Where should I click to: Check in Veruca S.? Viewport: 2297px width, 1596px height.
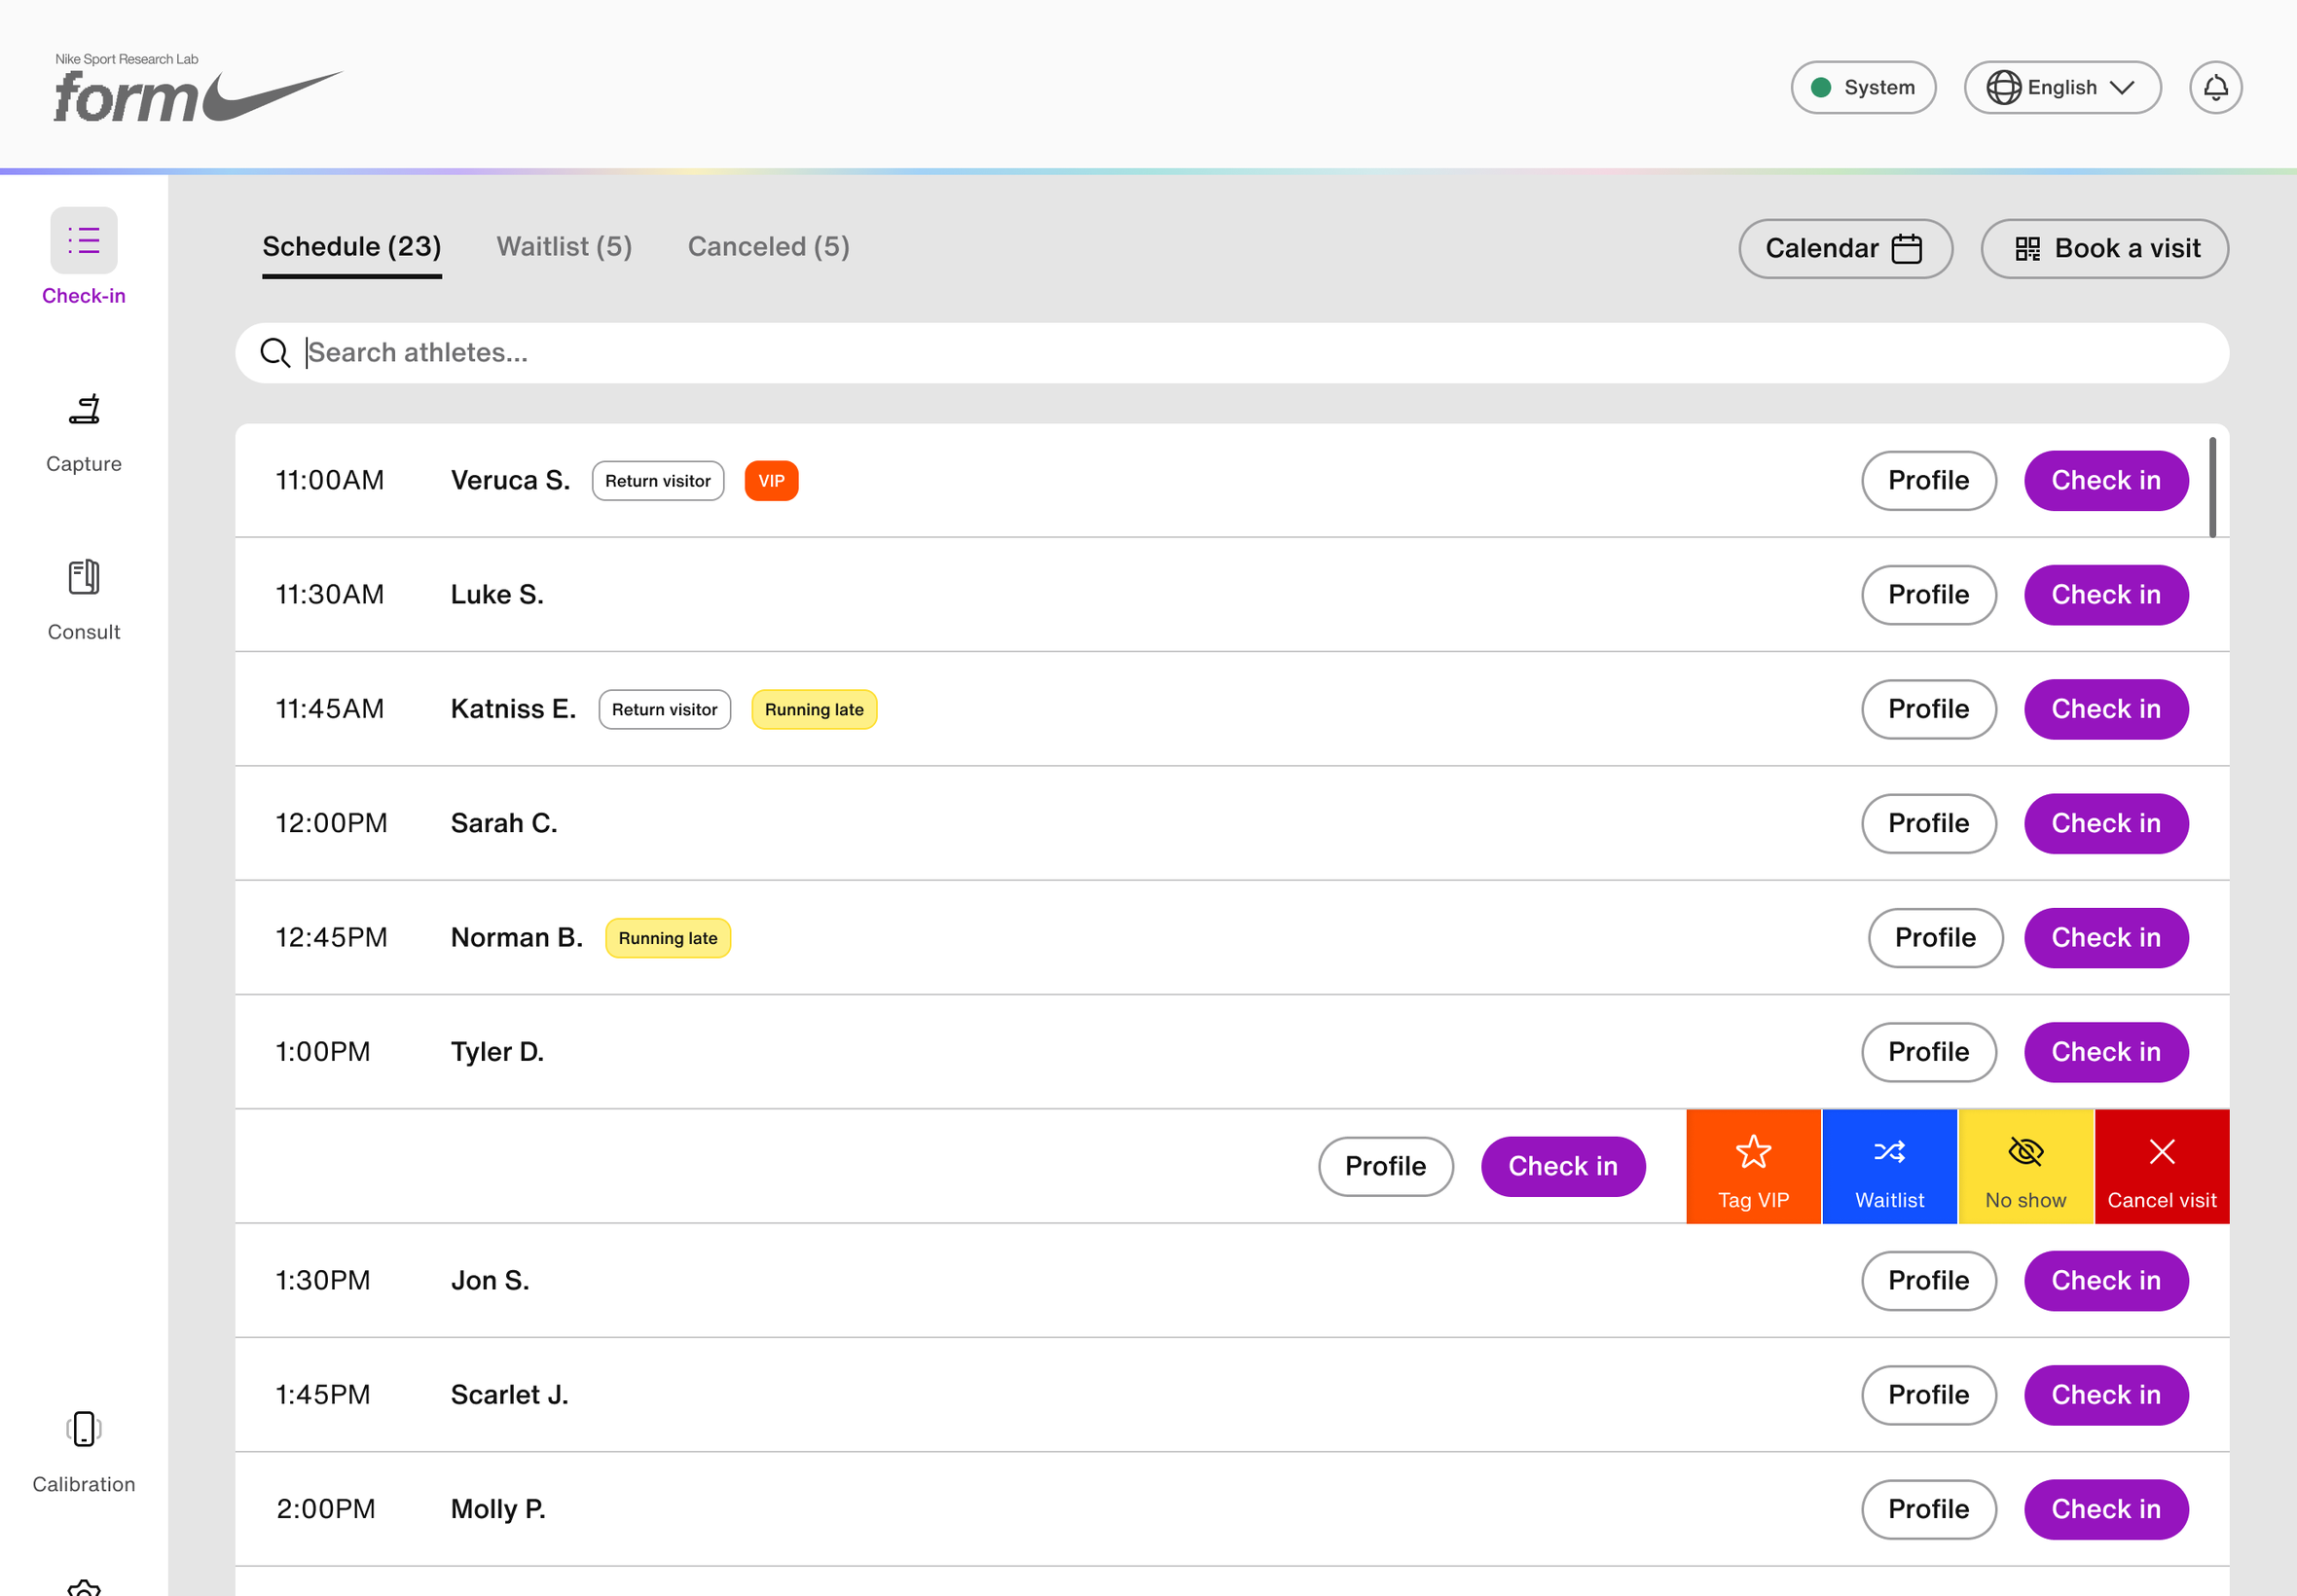pyautogui.click(x=2106, y=481)
